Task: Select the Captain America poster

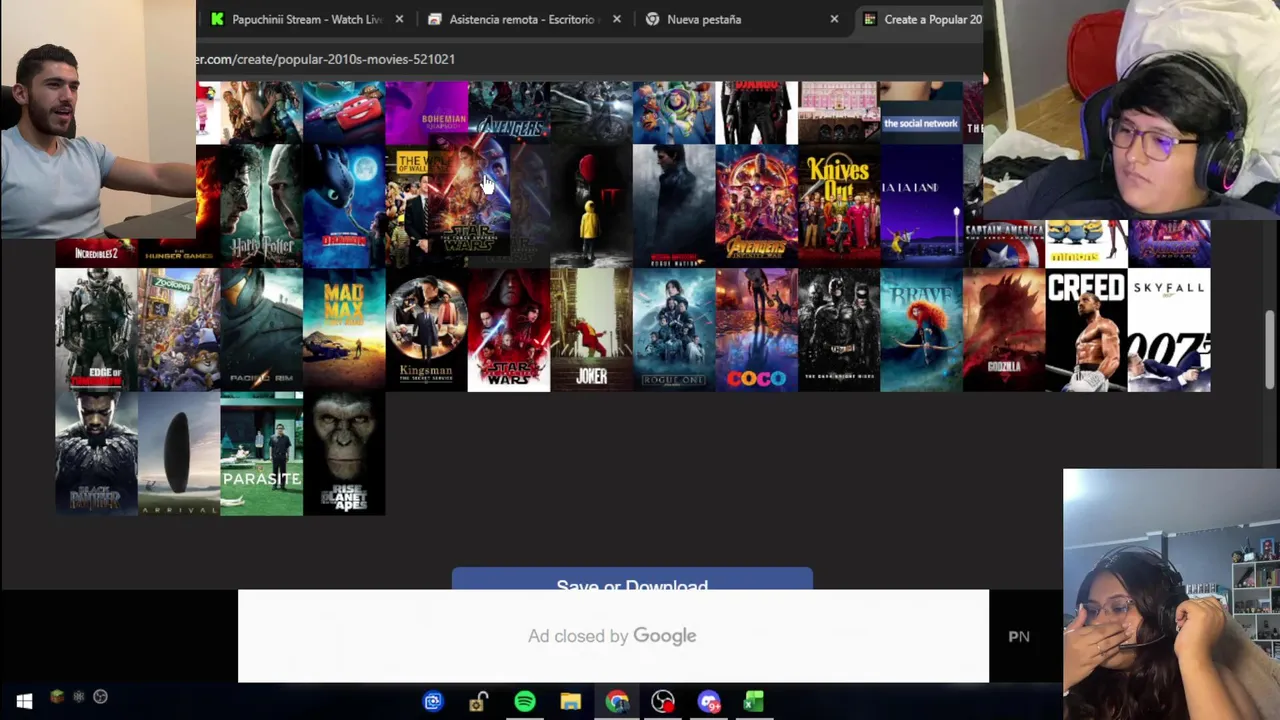Action: pos(1003,244)
